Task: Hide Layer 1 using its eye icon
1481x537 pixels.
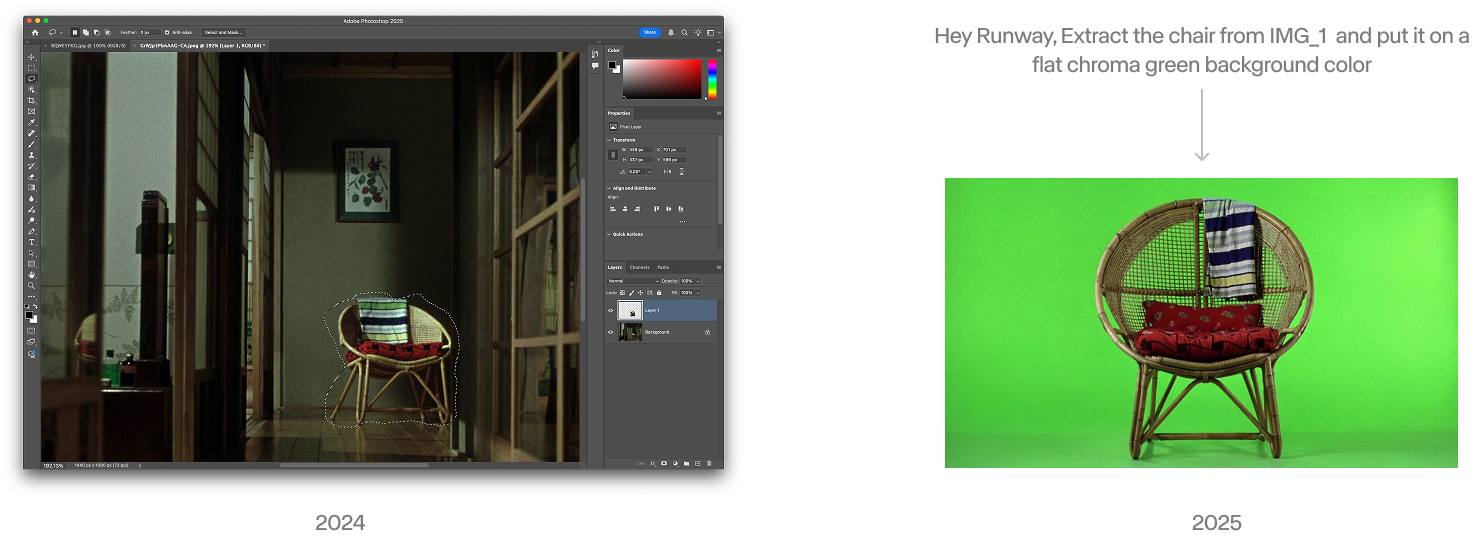Action: point(611,310)
